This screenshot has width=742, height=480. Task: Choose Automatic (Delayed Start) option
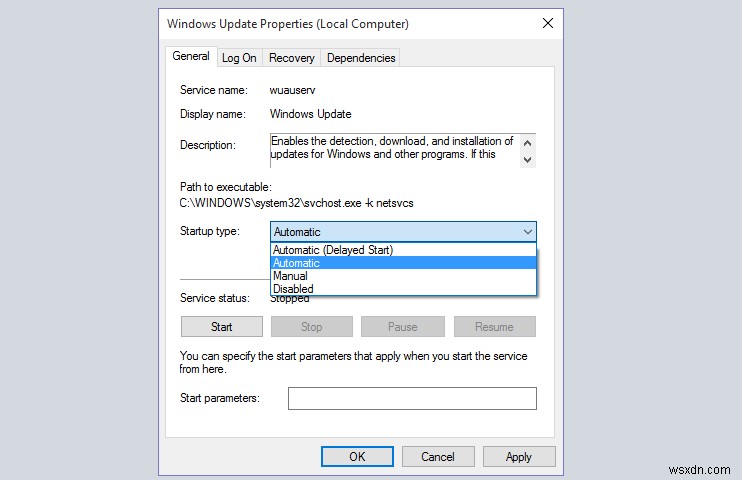[x=403, y=249]
